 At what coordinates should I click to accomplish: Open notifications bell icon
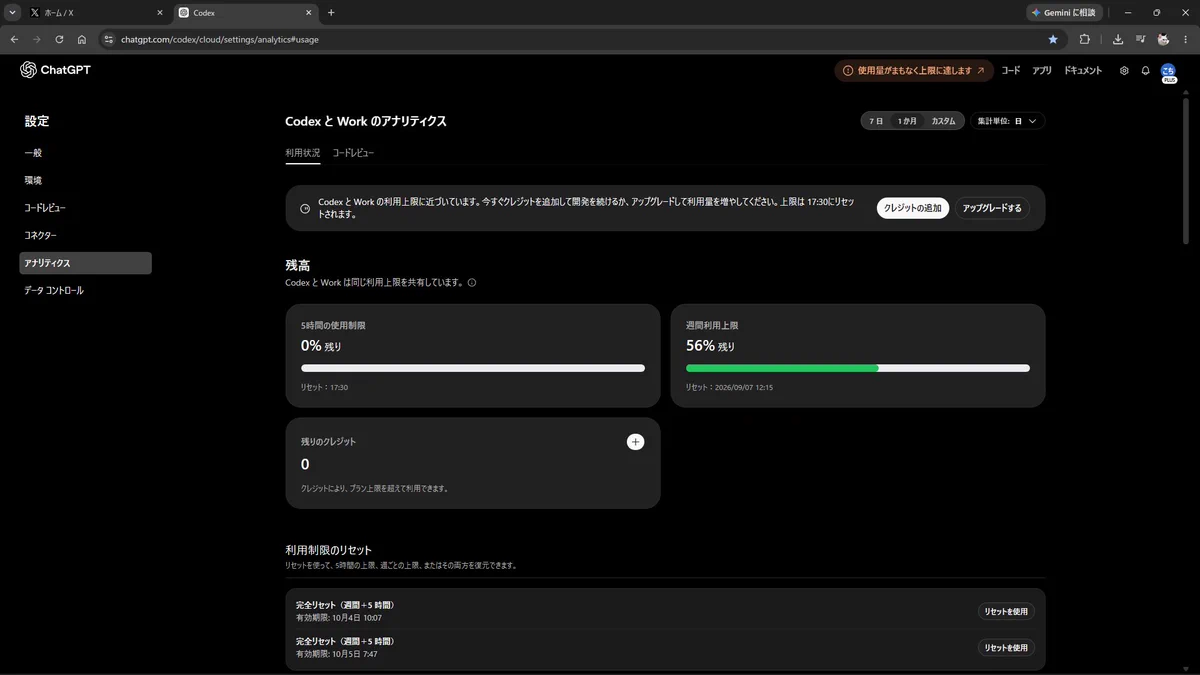point(1146,71)
